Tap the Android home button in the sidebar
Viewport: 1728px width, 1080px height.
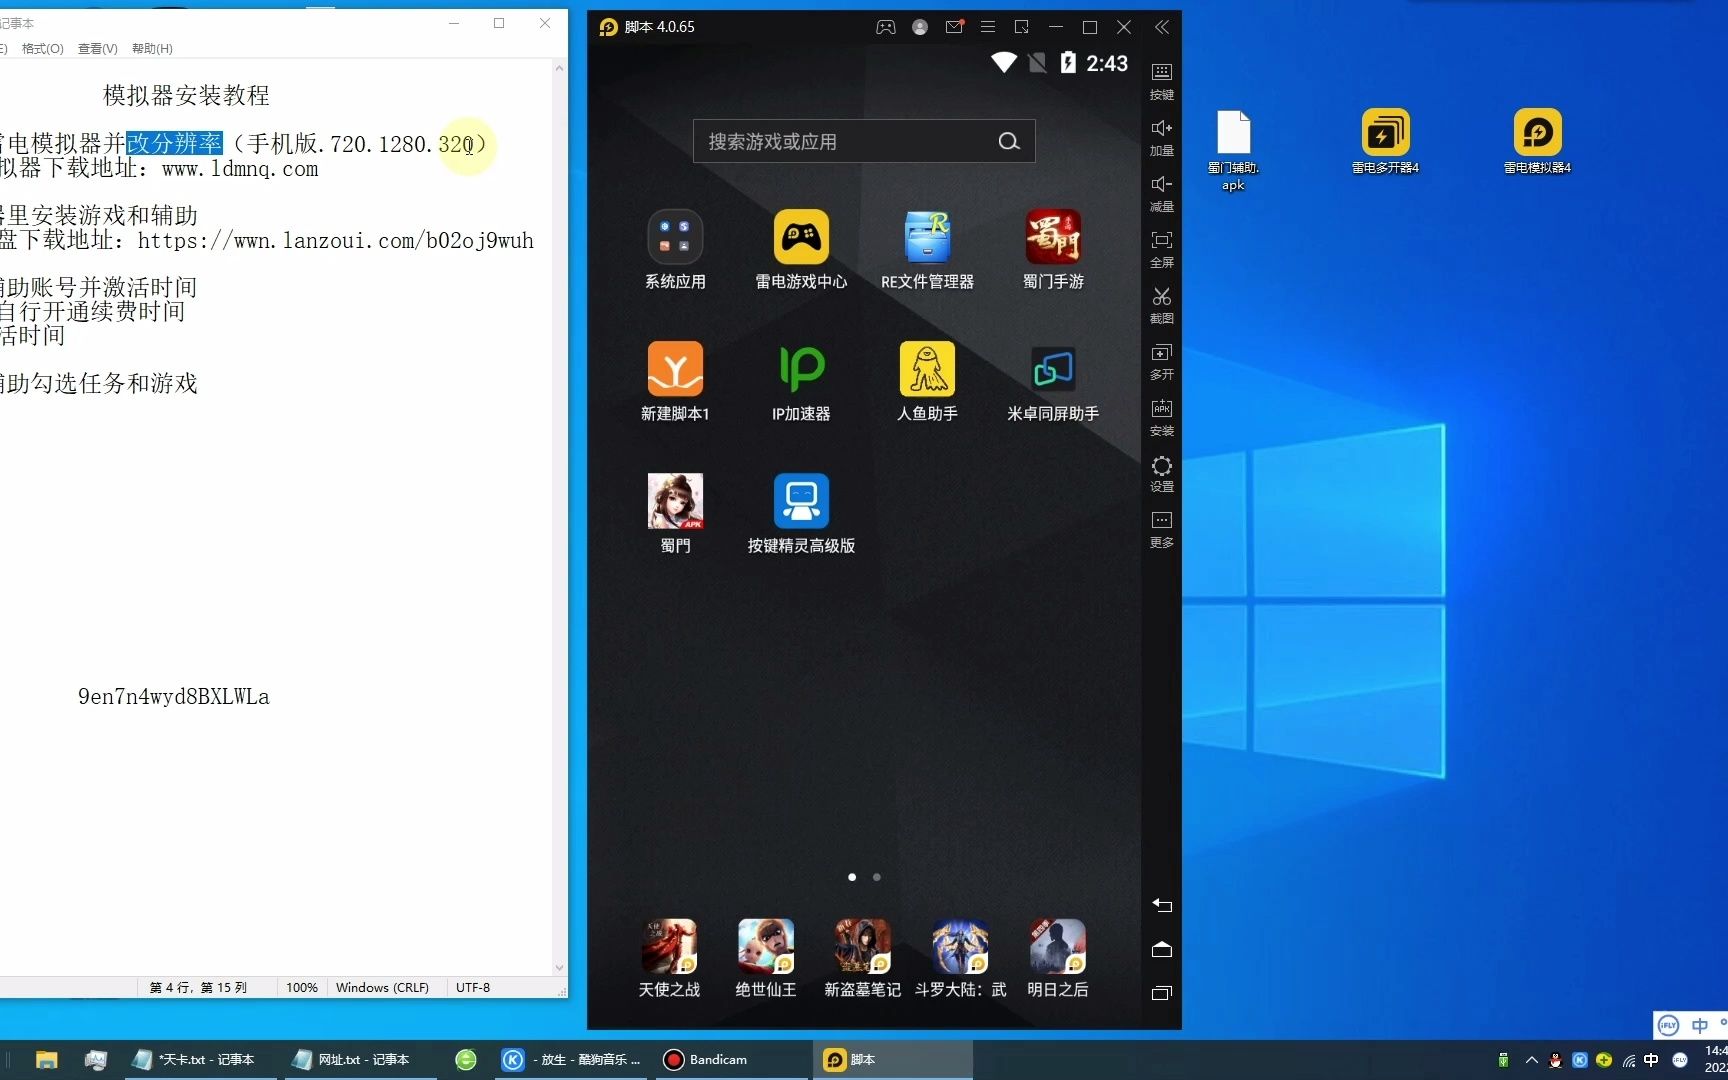tap(1161, 949)
